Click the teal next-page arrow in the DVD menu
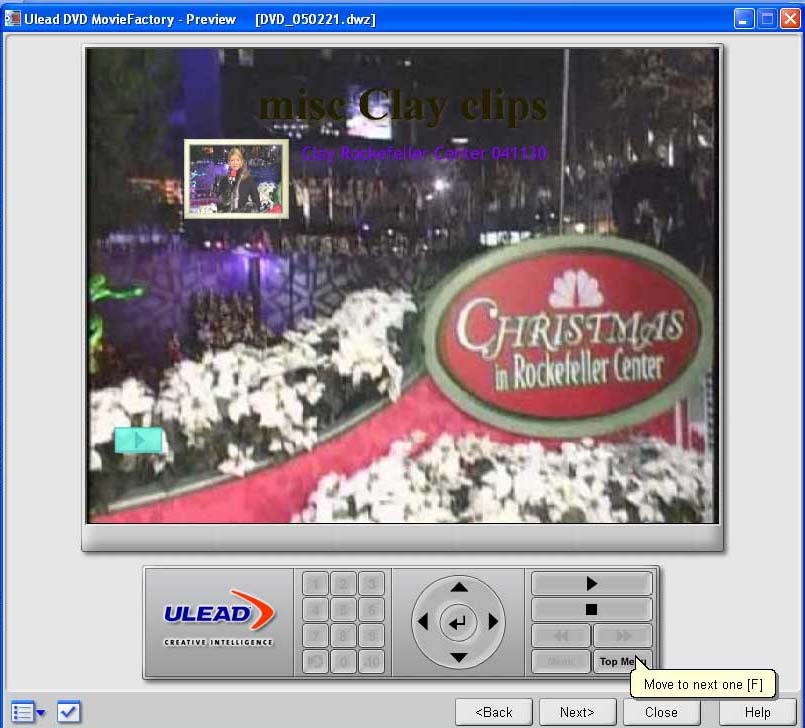805x728 pixels. 138,440
